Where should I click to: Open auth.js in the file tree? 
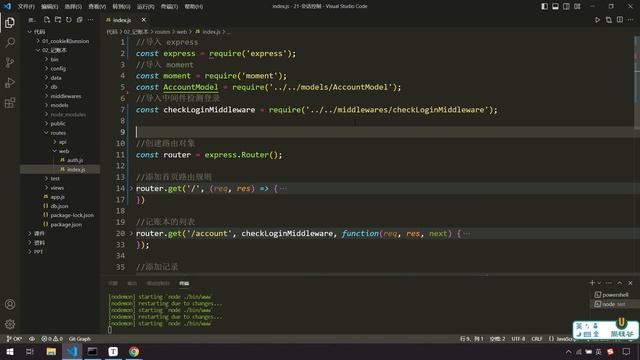[x=75, y=160]
